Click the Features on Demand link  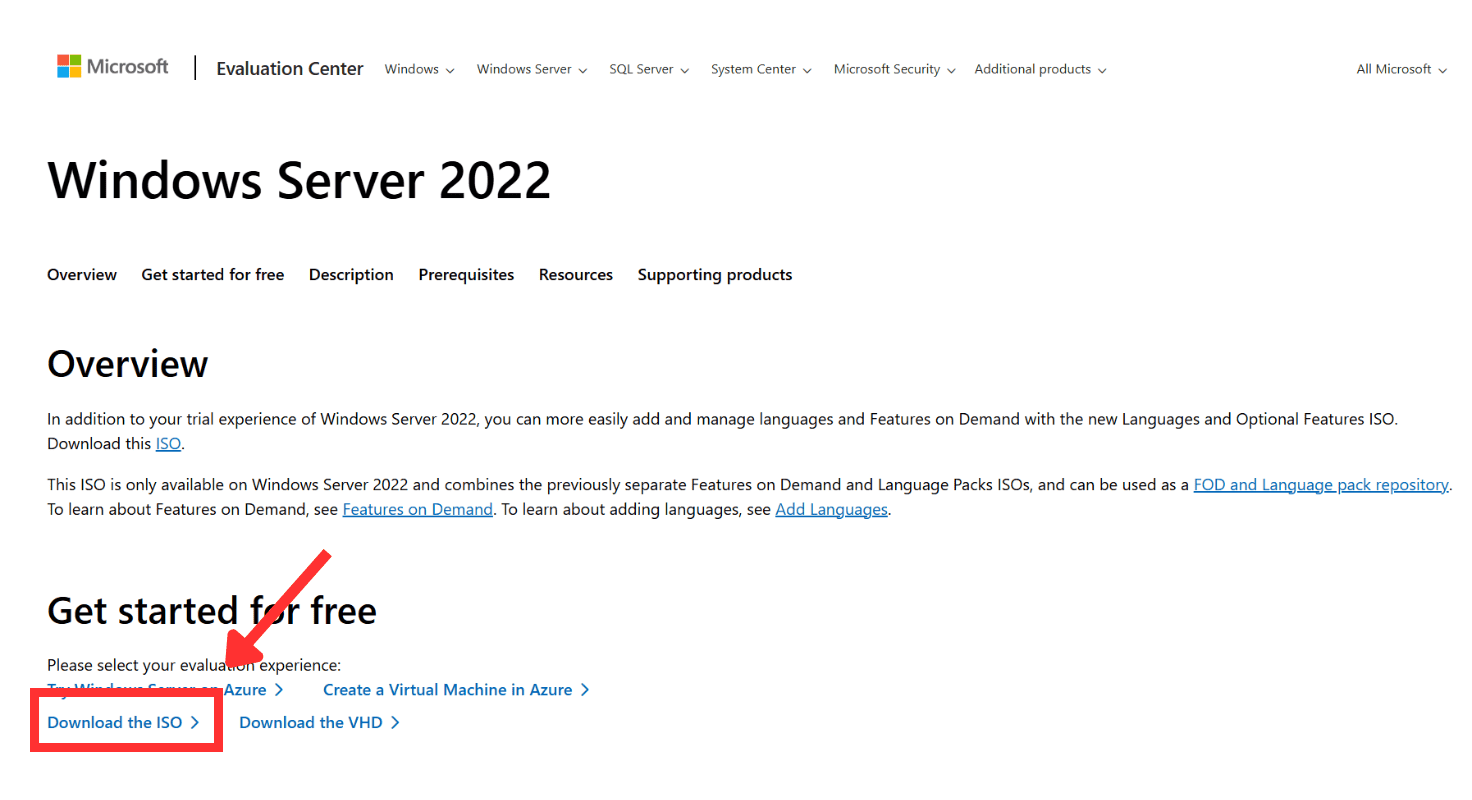point(417,509)
